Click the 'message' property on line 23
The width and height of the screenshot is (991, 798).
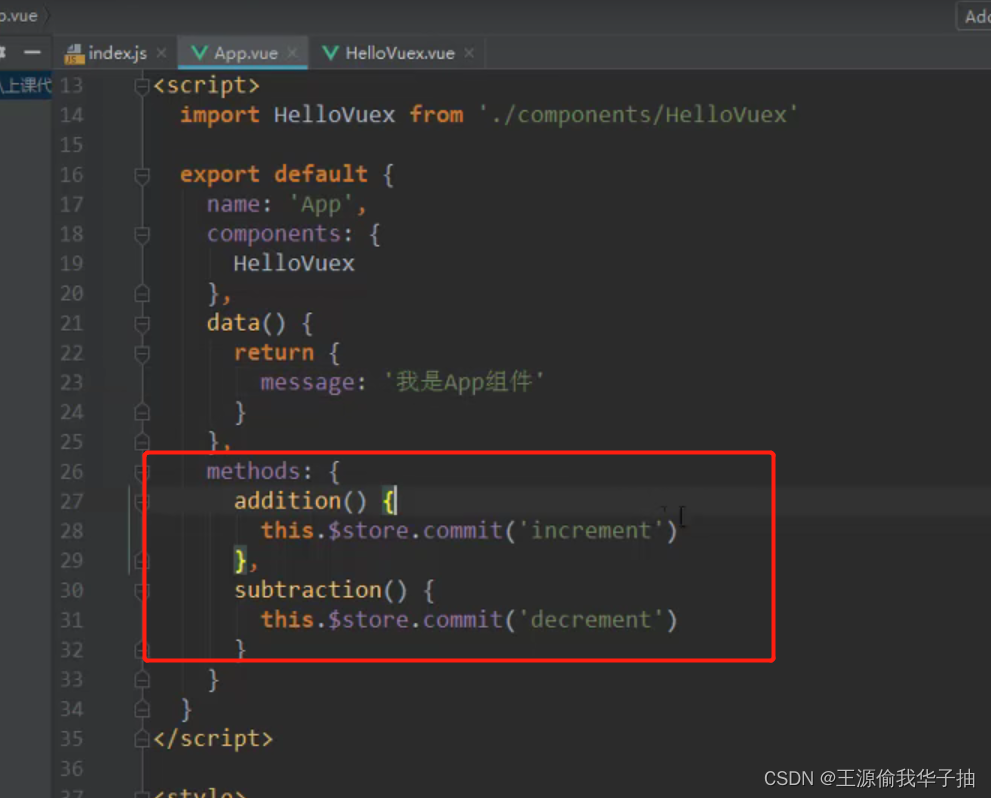point(308,382)
